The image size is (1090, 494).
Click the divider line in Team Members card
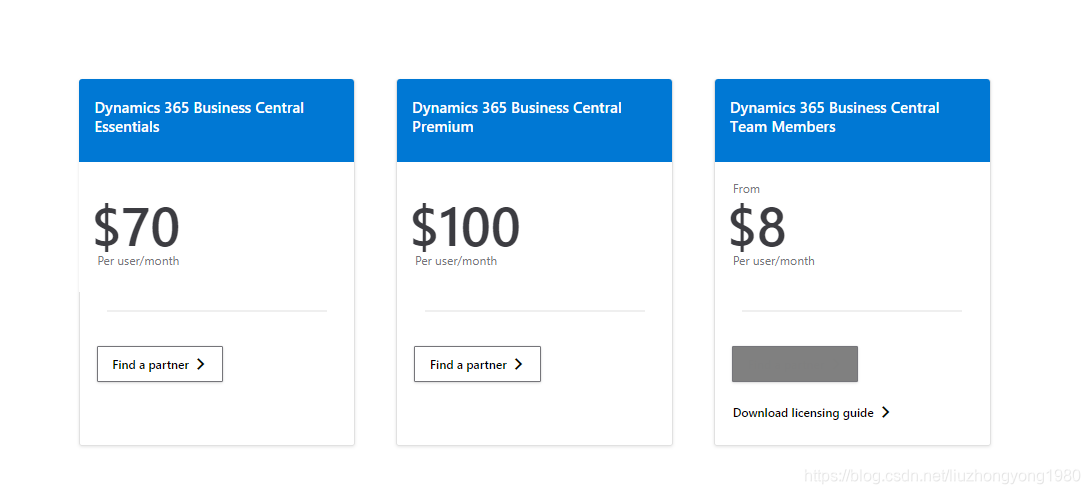pos(852,311)
